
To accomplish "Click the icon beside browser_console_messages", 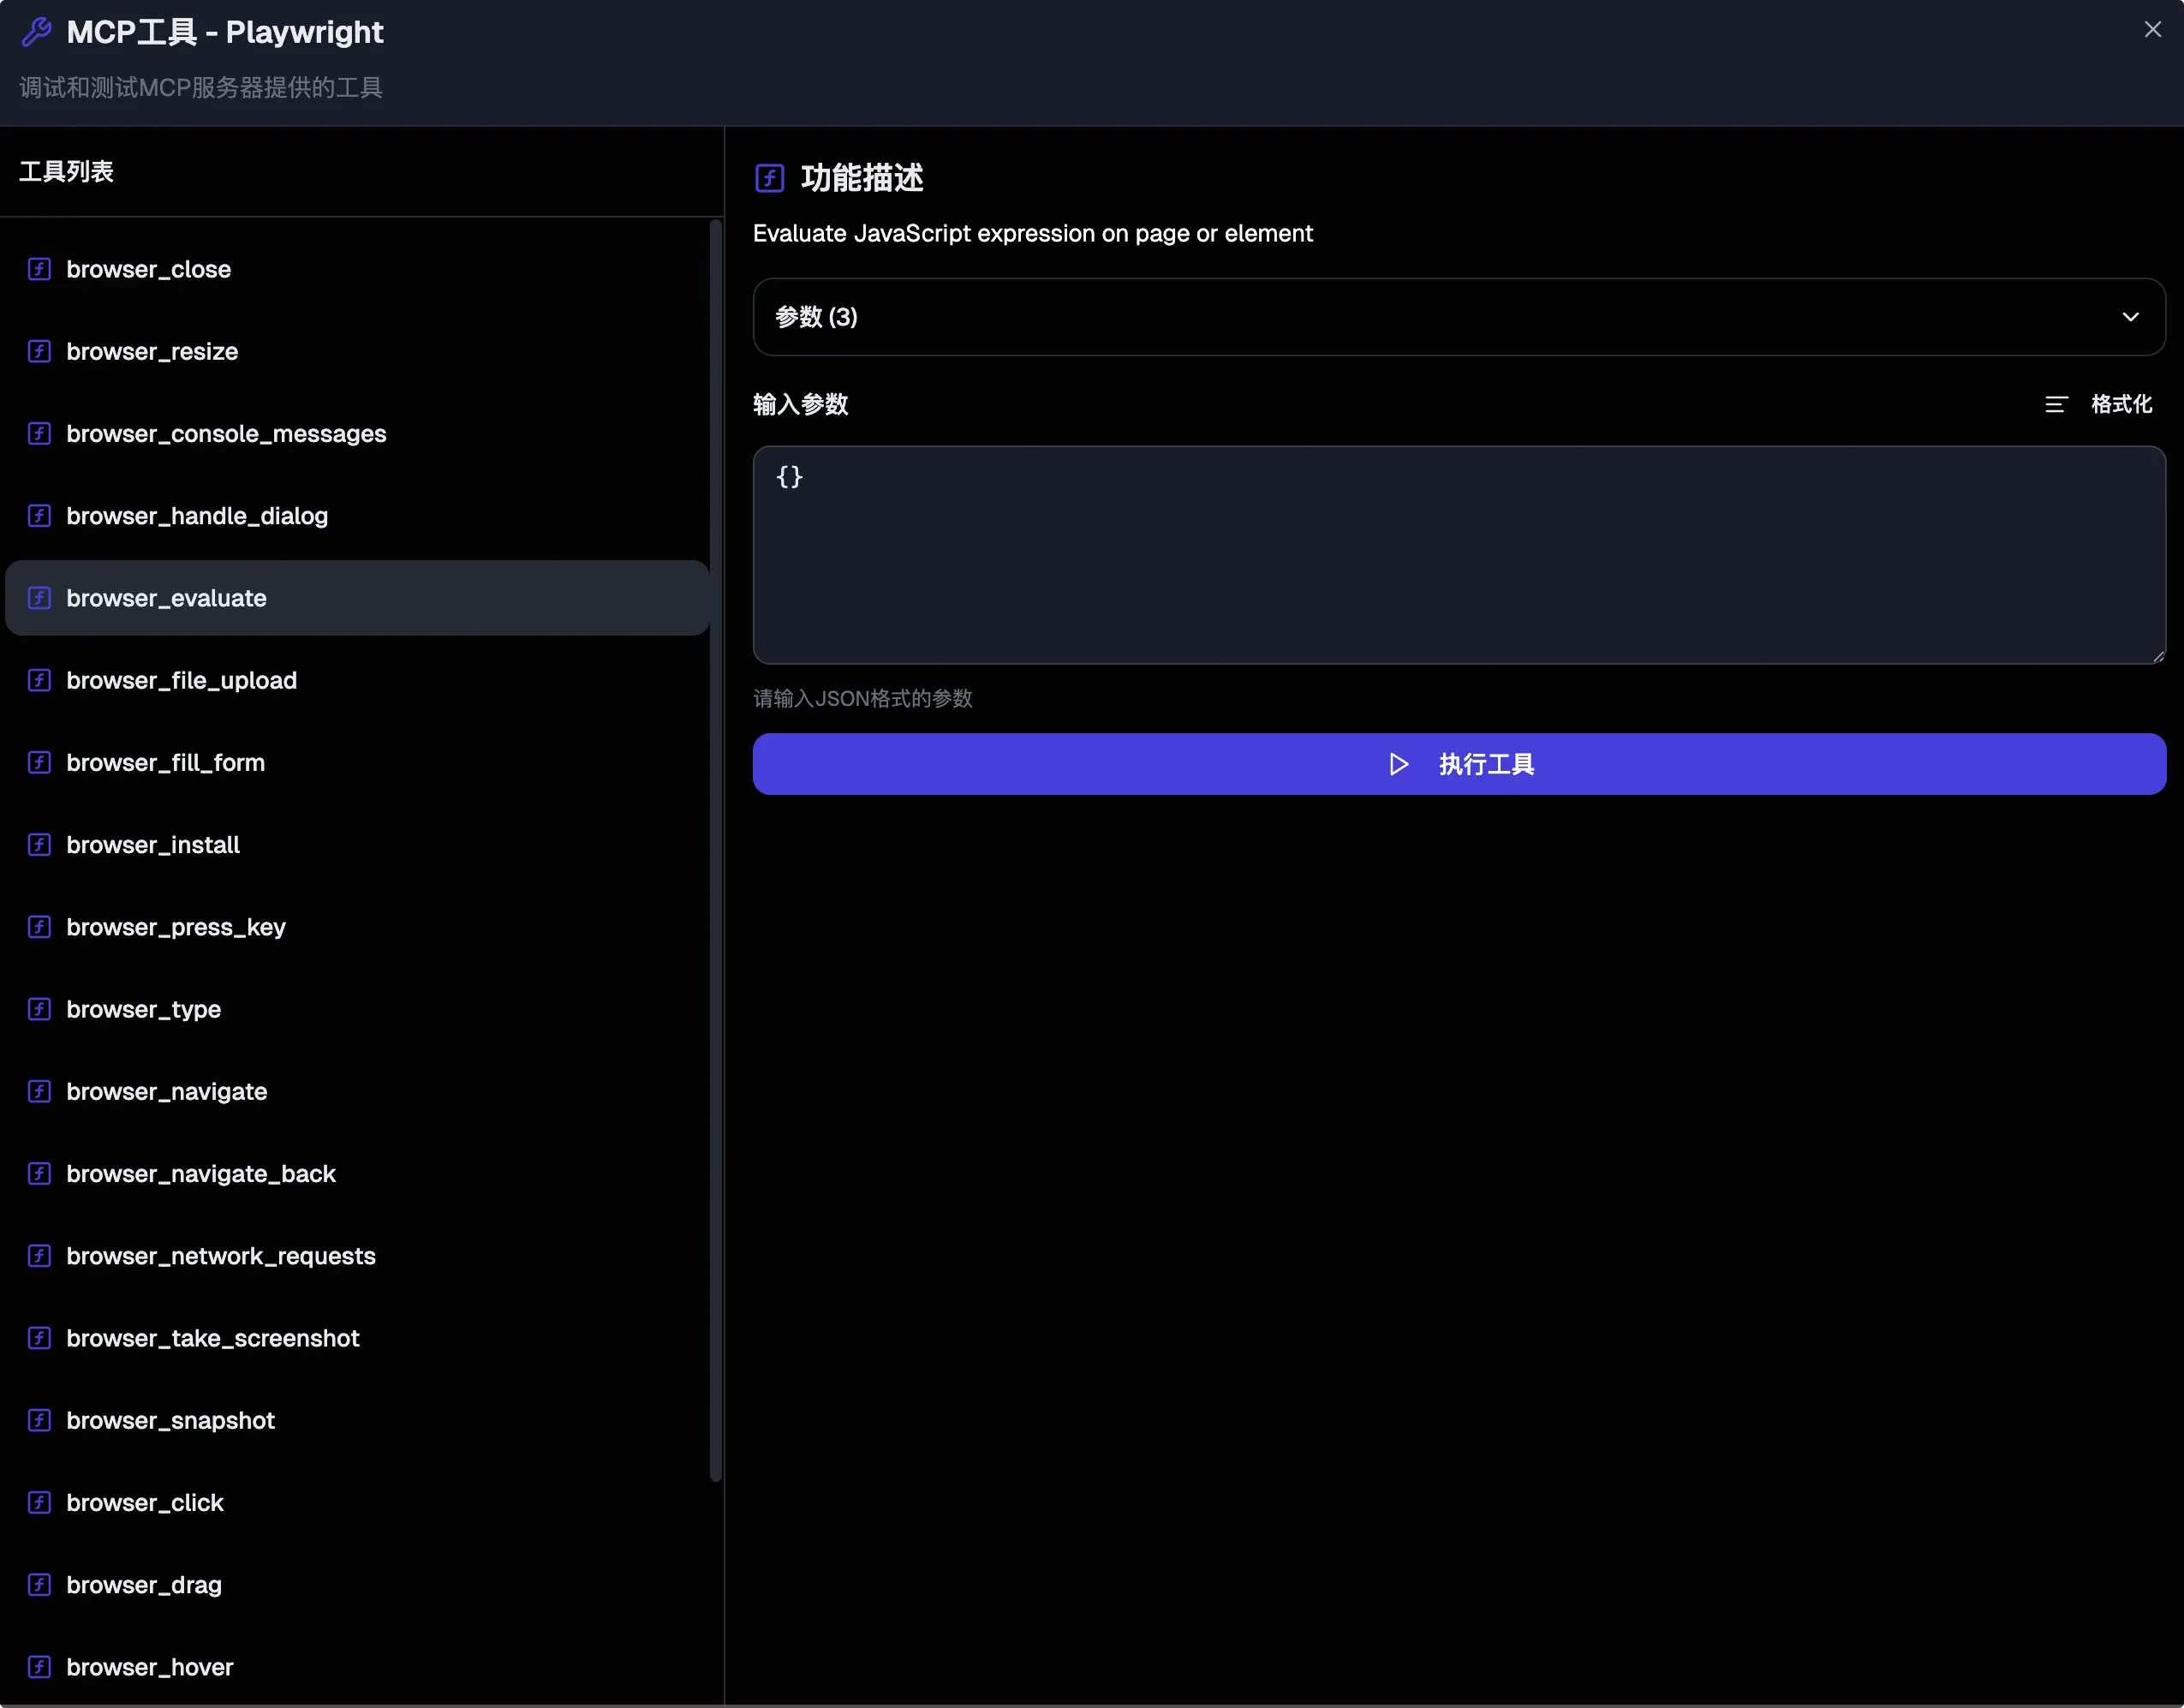I will (x=39, y=433).
